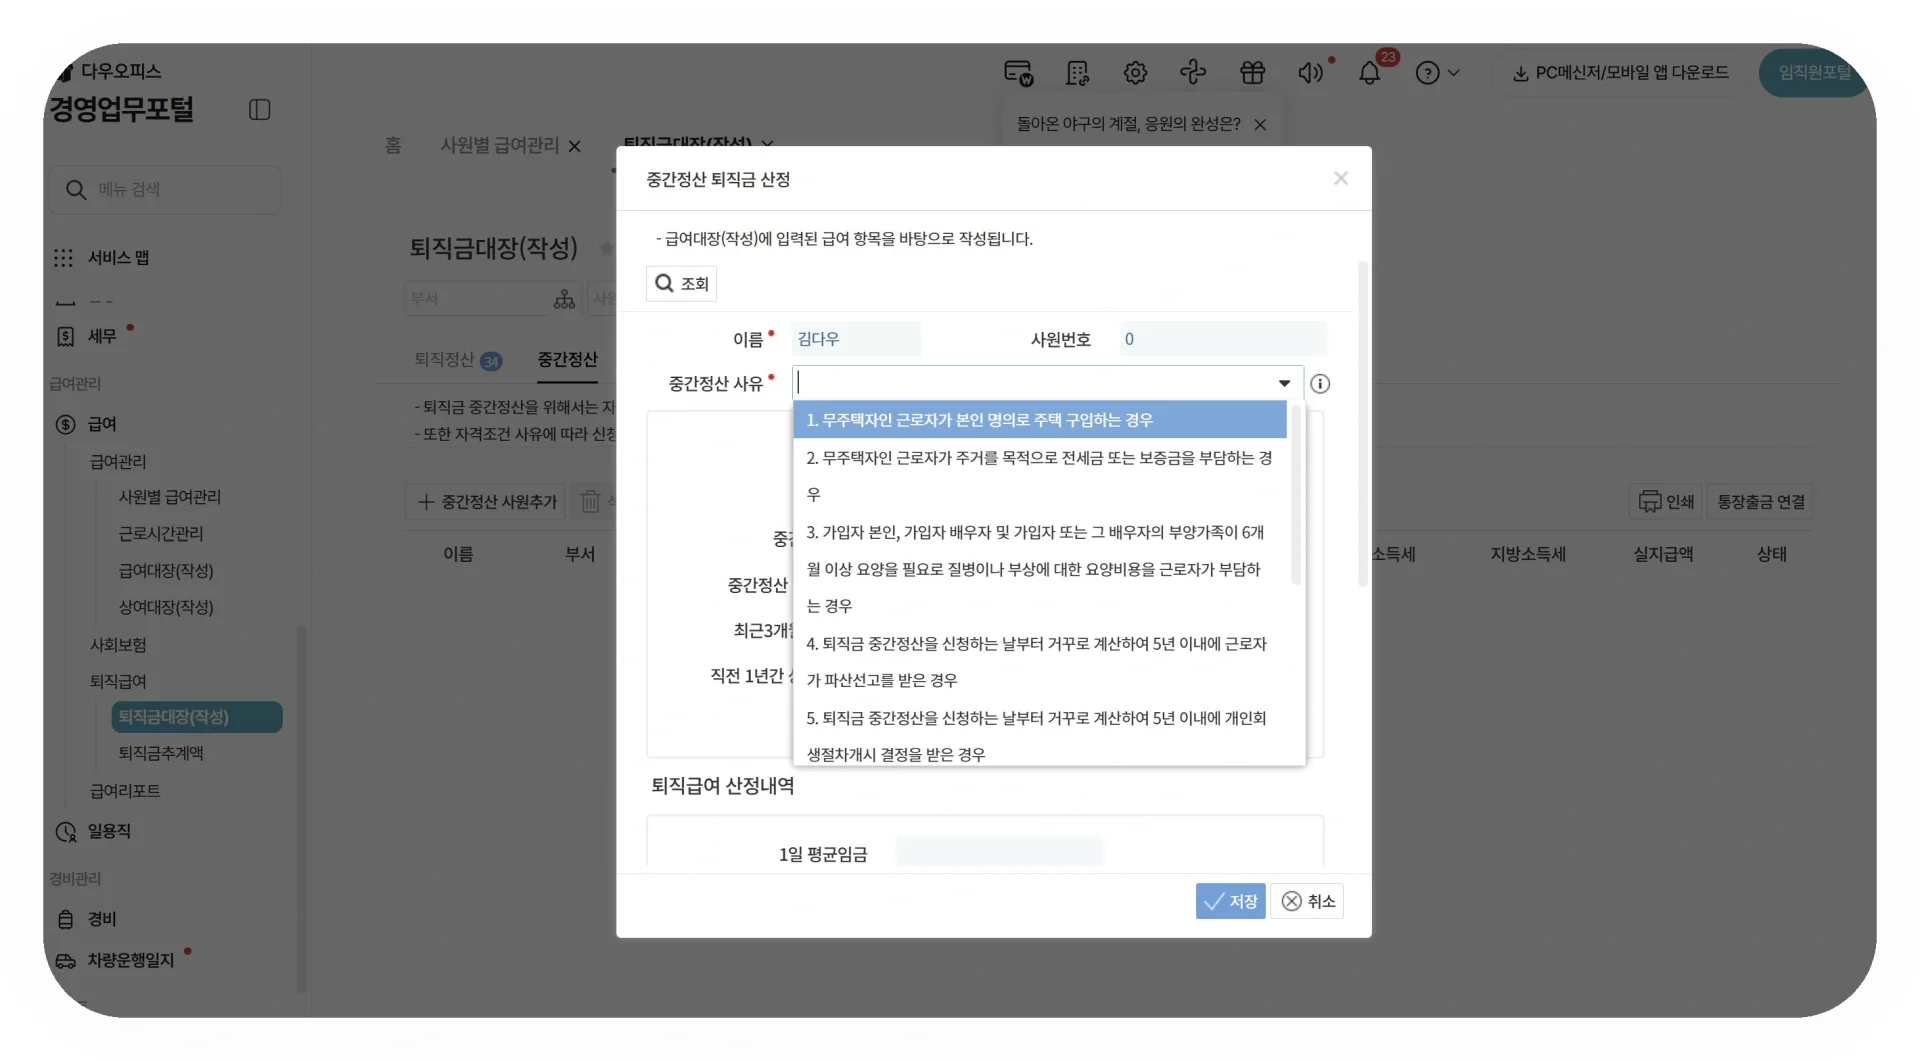
Task: Open the 서비스 맵 grid icon
Action: tap(64, 258)
